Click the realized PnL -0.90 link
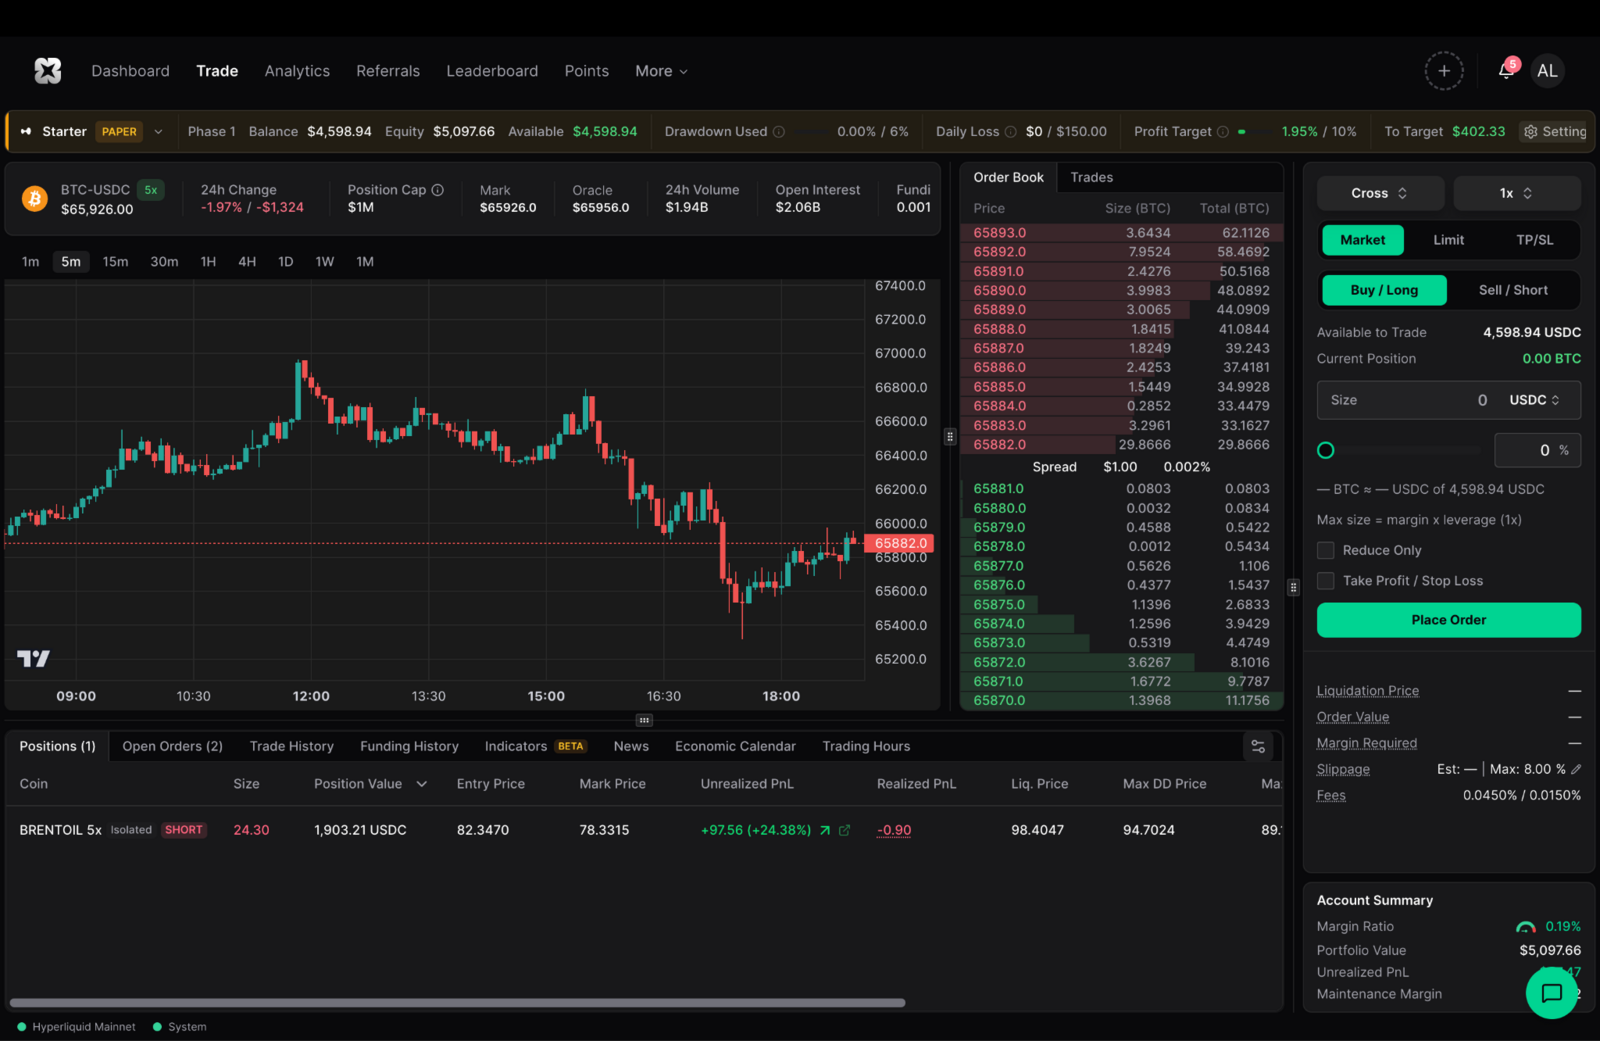Screen dimensions: 1600x1041 [894, 830]
